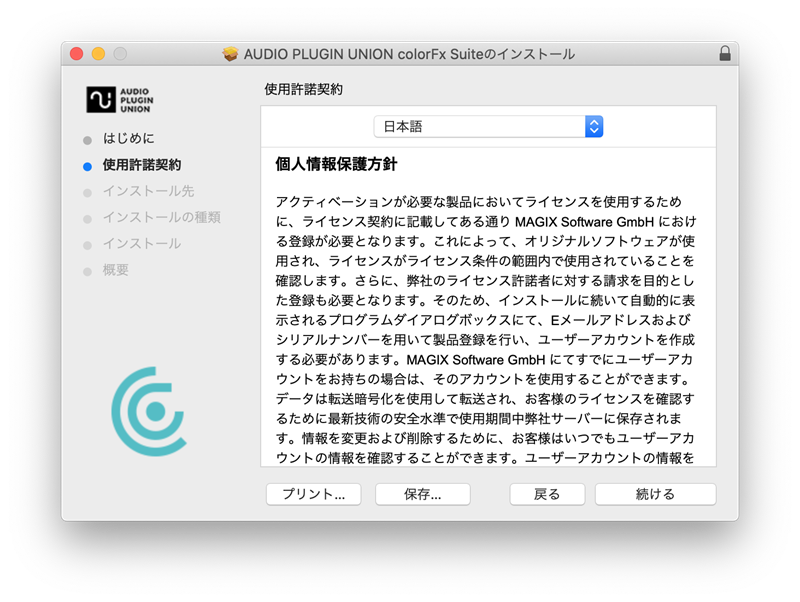
Task: Click the 使用許諾契約 title above license pane
Action: point(304,89)
